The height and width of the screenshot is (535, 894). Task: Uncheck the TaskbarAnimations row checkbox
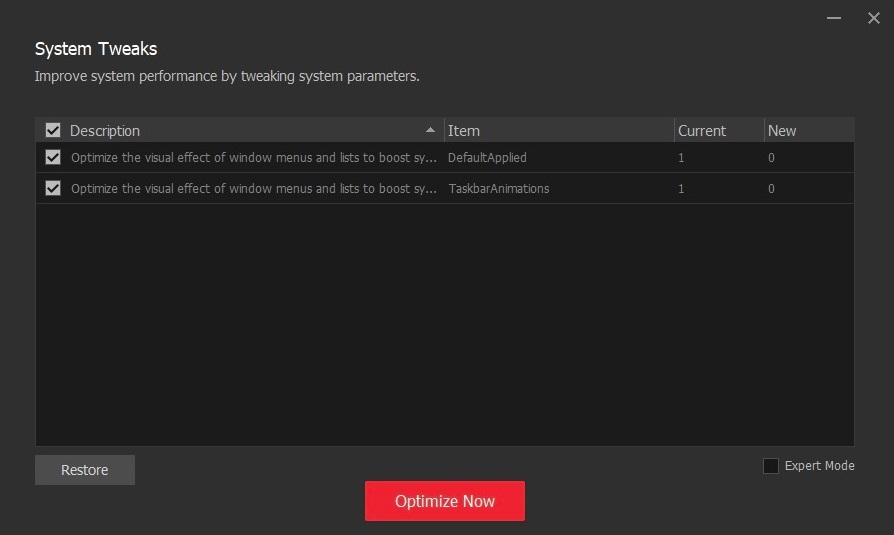point(53,188)
